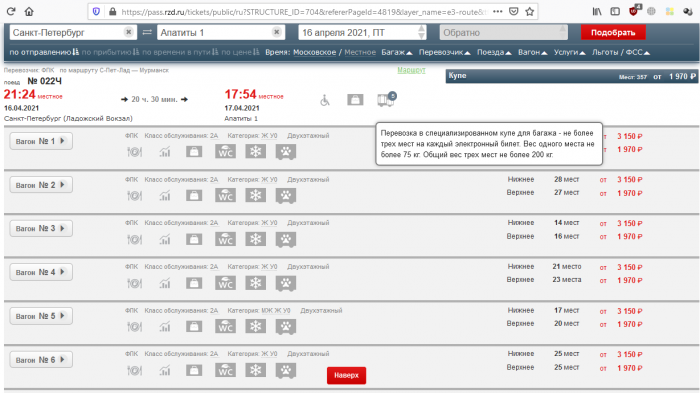Switch time display to Московское
Viewport: 700px width, 393px height.
314,52
